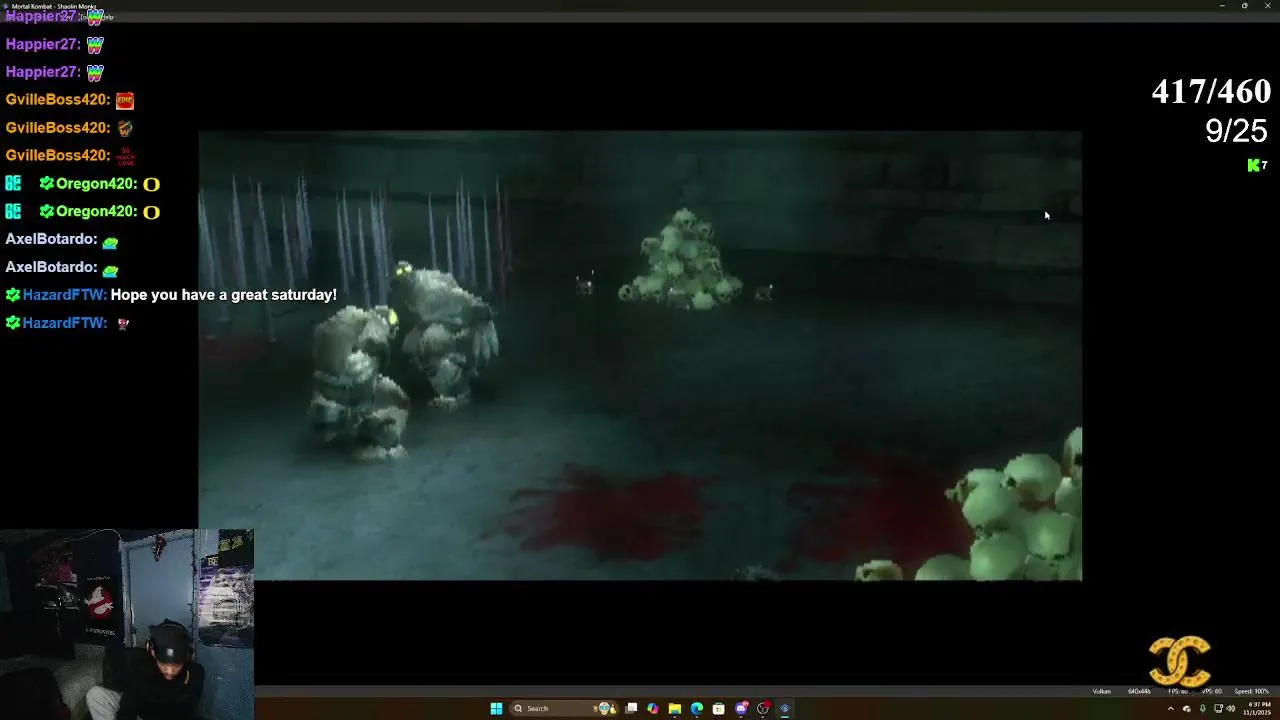Click the taskbar Search box
Image resolution: width=1280 pixels, height=720 pixels.
click(562, 708)
